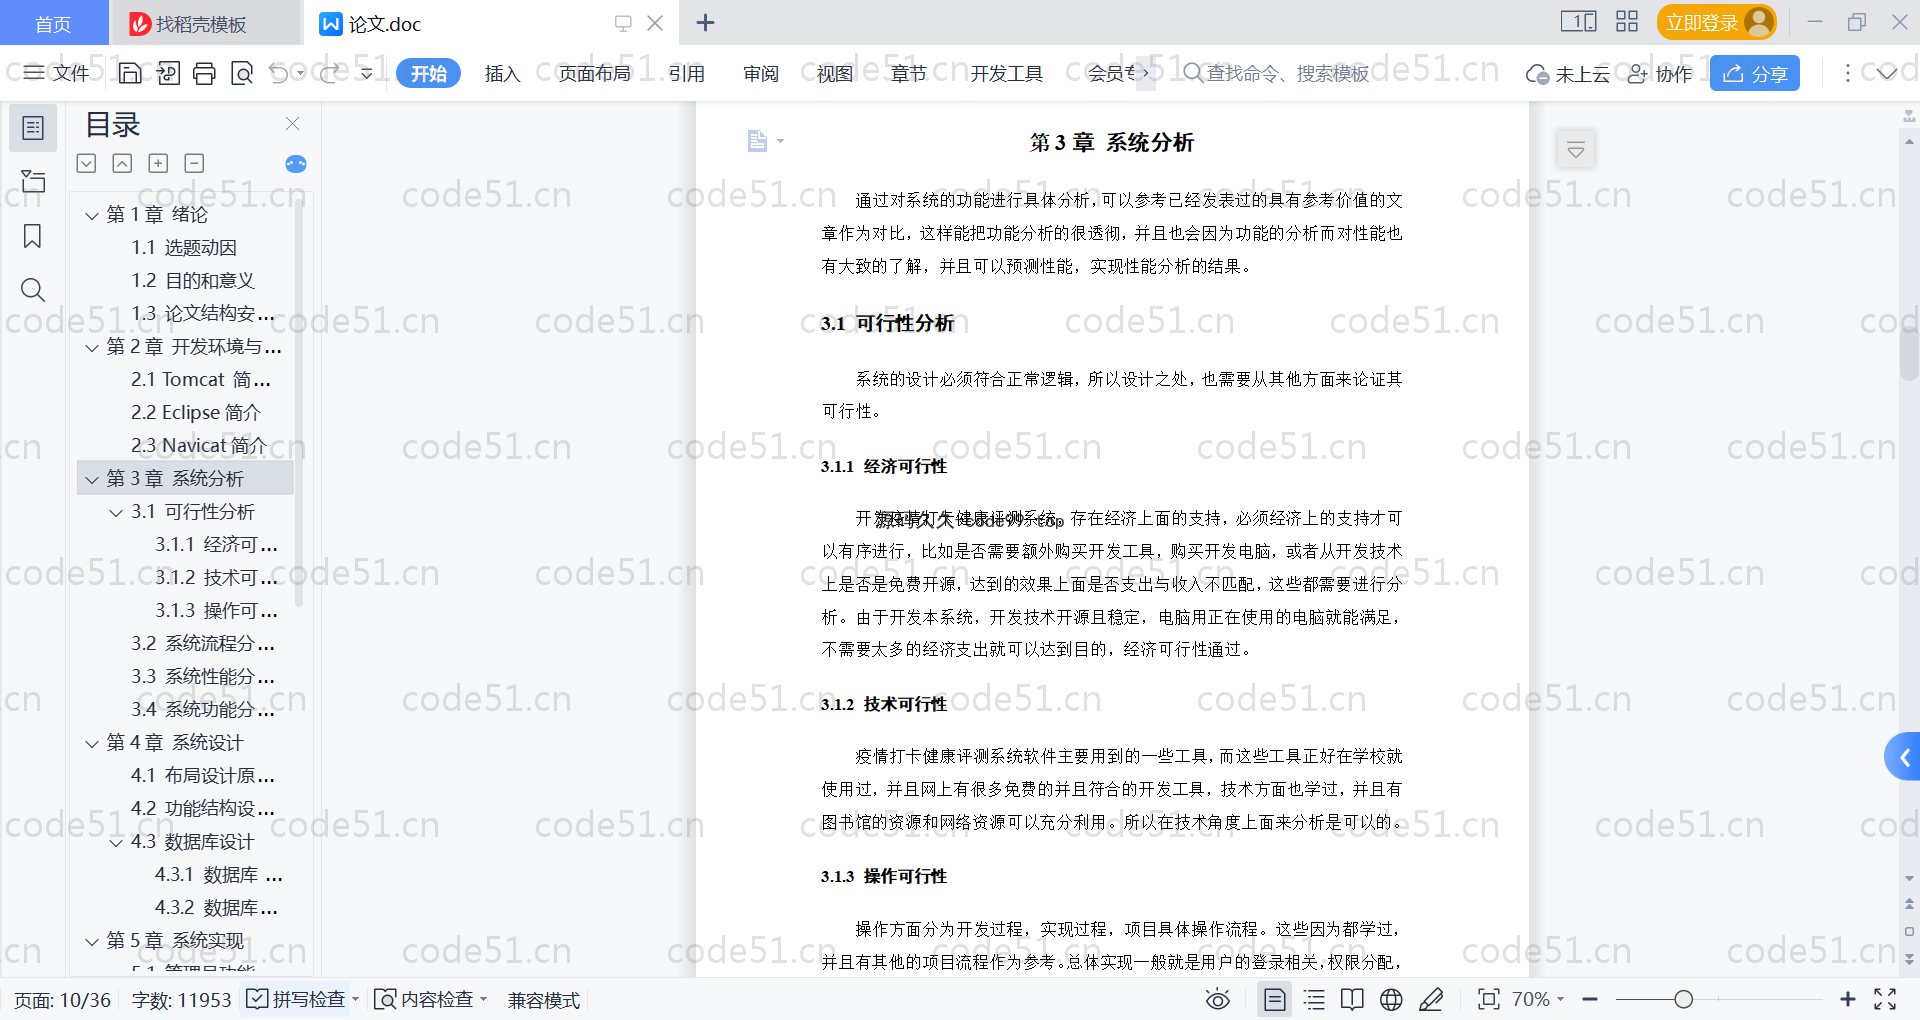
Task: Click the window layout grid icon
Action: tap(1627, 21)
